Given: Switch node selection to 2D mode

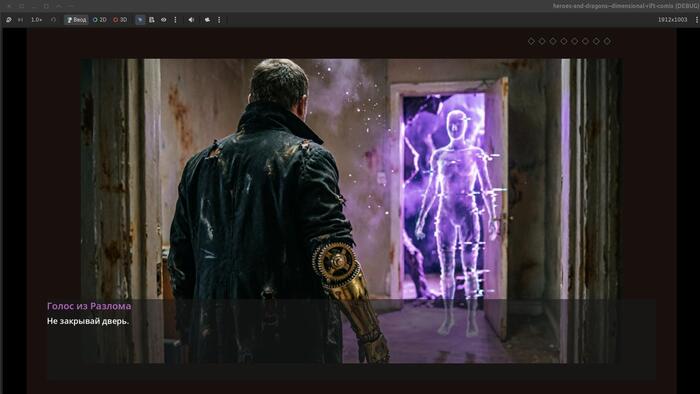Looking at the screenshot, I should pyautogui.click(x=100, y=20).
